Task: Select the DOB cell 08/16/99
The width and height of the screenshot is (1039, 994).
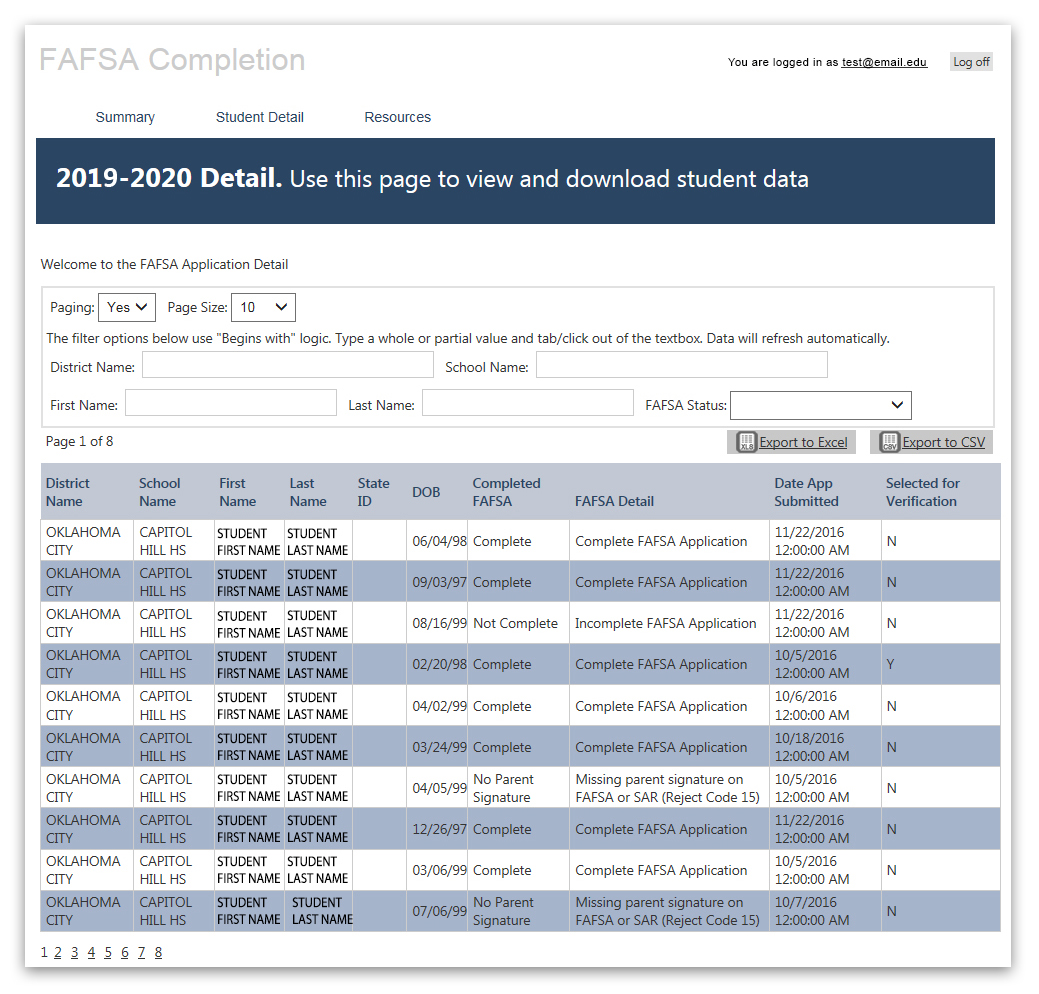Action: click(439, 624)
